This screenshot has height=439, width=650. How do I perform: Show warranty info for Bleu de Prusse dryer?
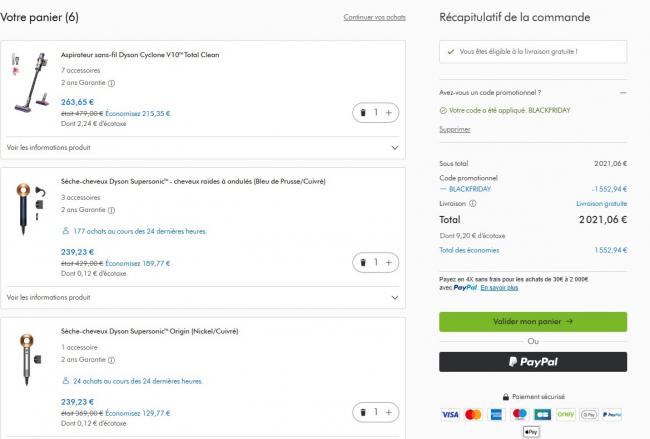point(112,210)
